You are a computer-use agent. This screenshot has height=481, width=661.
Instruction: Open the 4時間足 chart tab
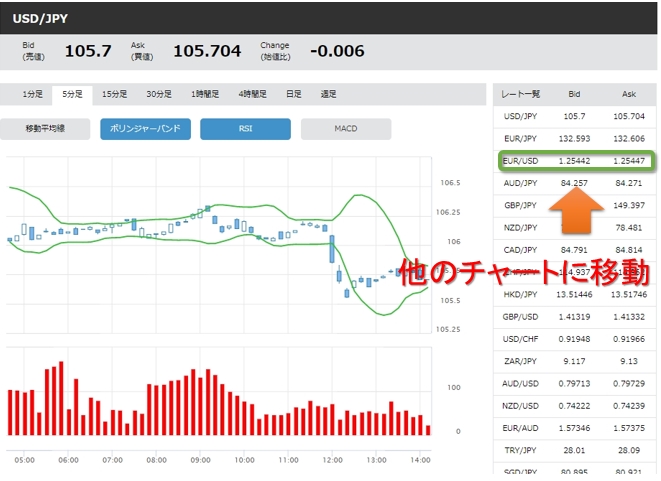pyautogui.click(x=252, y=94)
